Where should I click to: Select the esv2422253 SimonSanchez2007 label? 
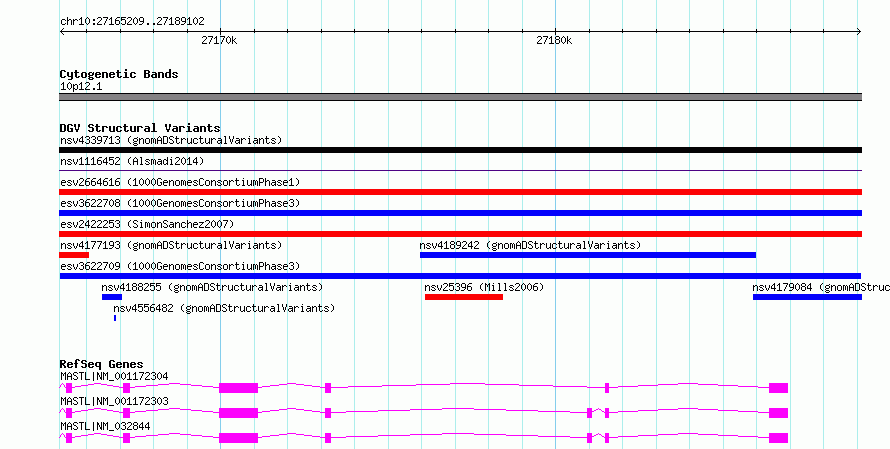(x=147, y=224)
